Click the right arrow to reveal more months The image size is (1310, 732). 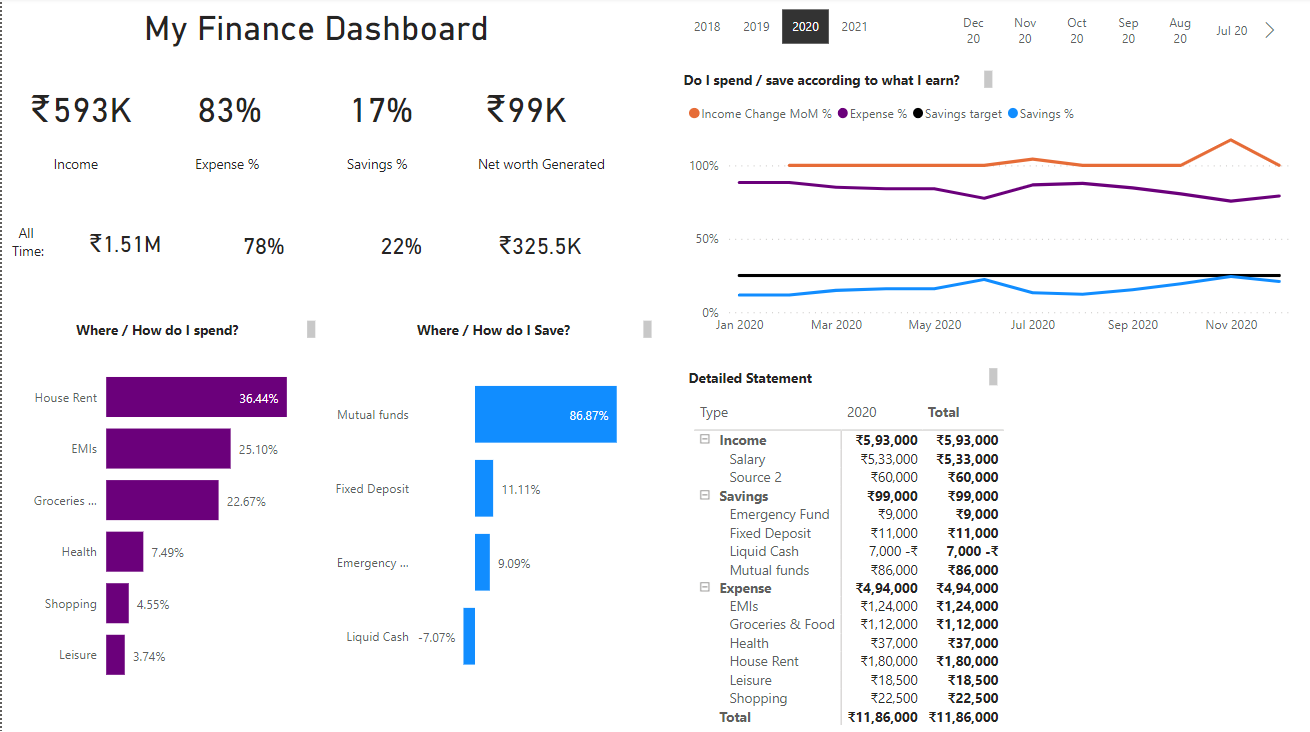1270,30
